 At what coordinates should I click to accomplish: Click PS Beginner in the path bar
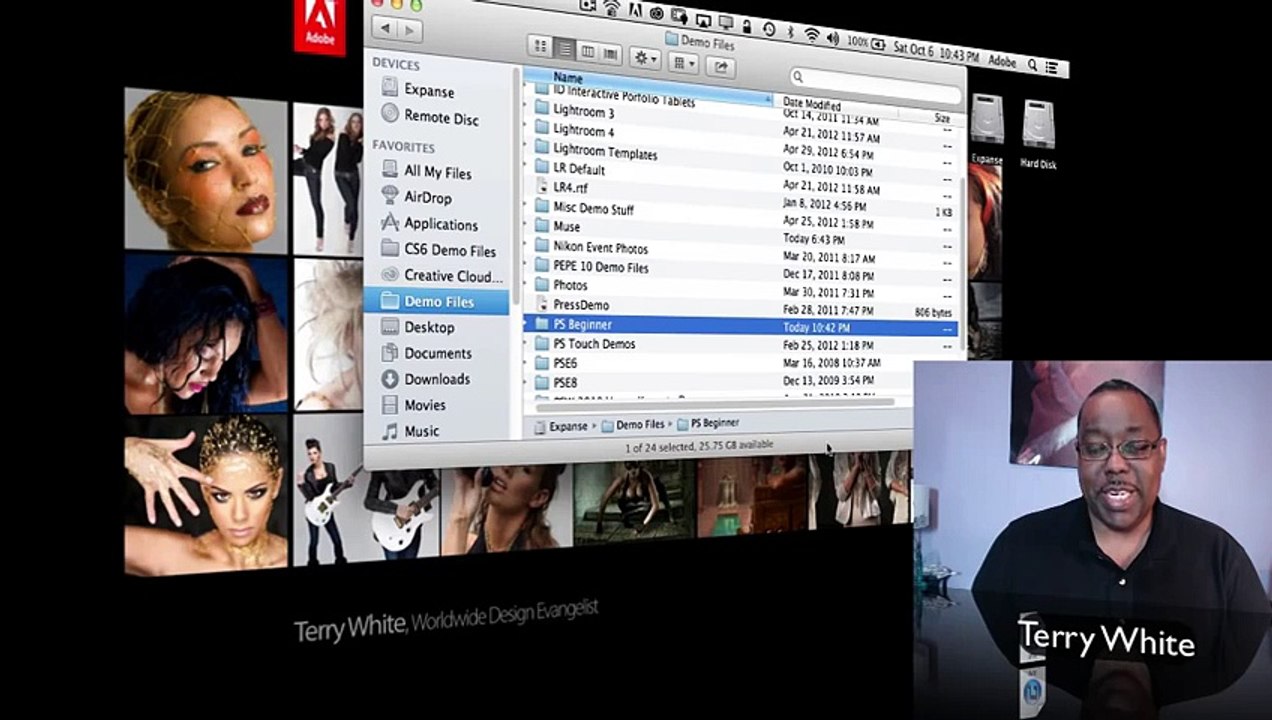[707, 423]
